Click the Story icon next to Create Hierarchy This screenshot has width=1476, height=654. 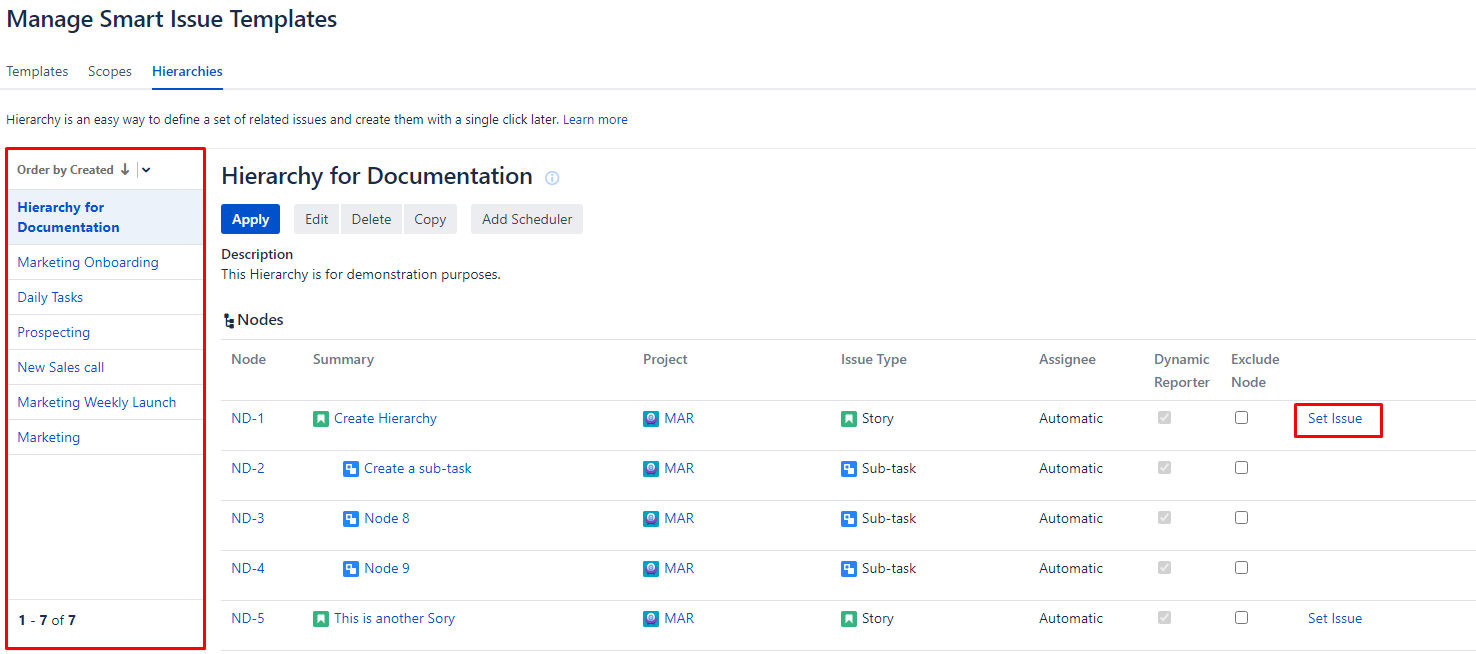pyautogui.click(x=320, y=419)
